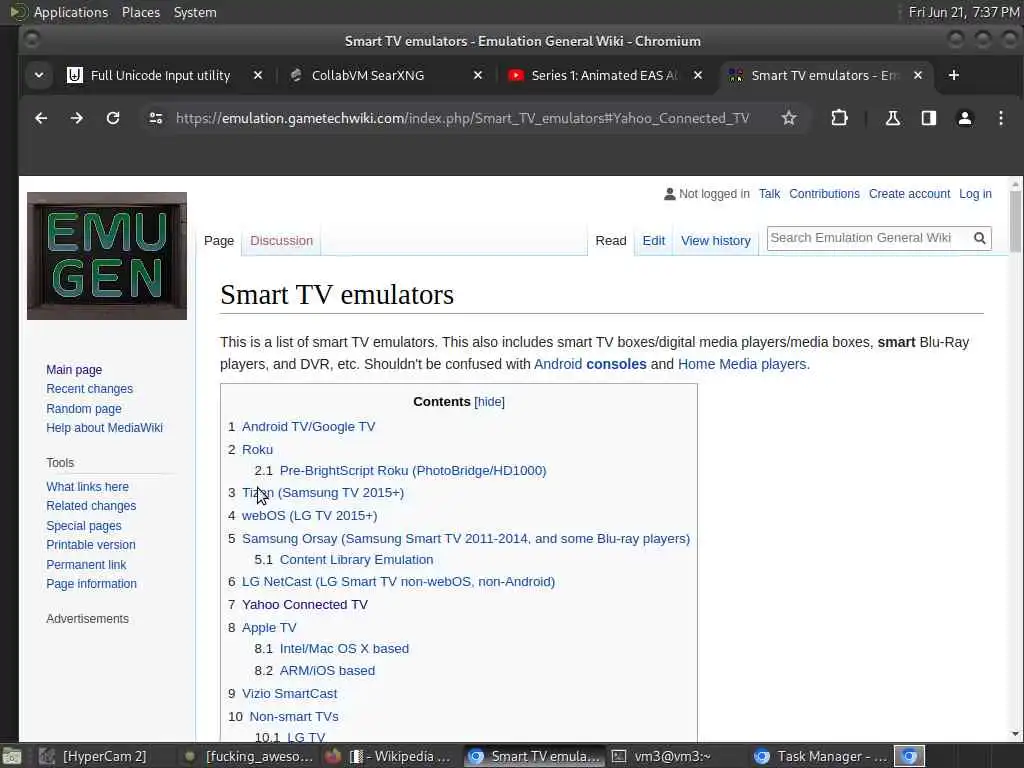Click the address bar URL
Image resolution: width=1024 pixels, height=768 pixels.
462,118
